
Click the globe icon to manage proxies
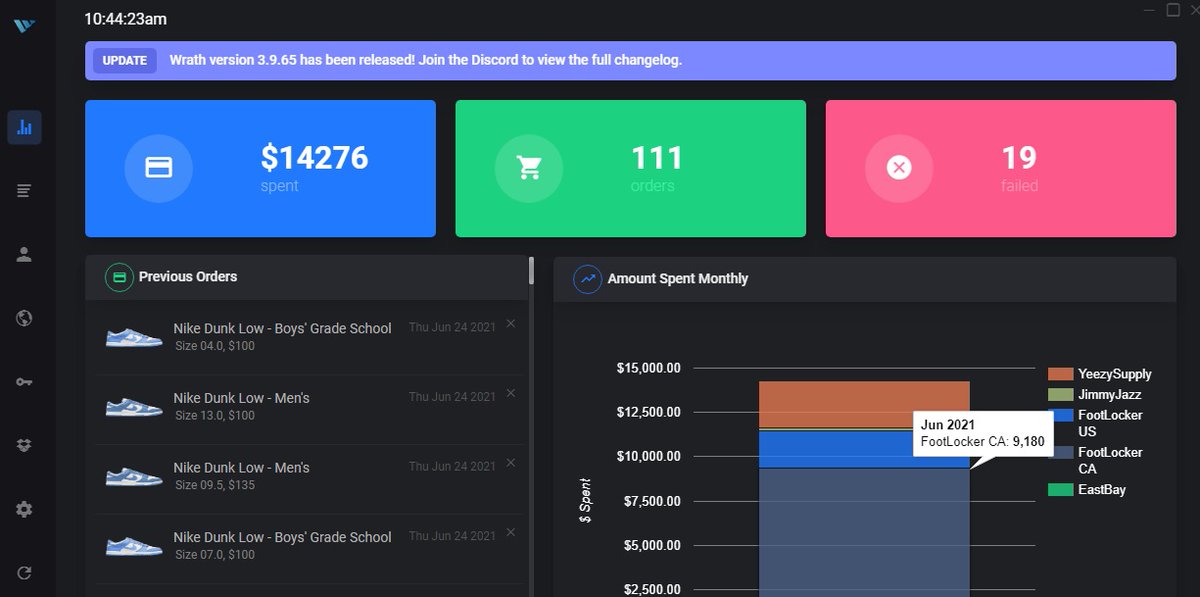(x=24, y=318)
